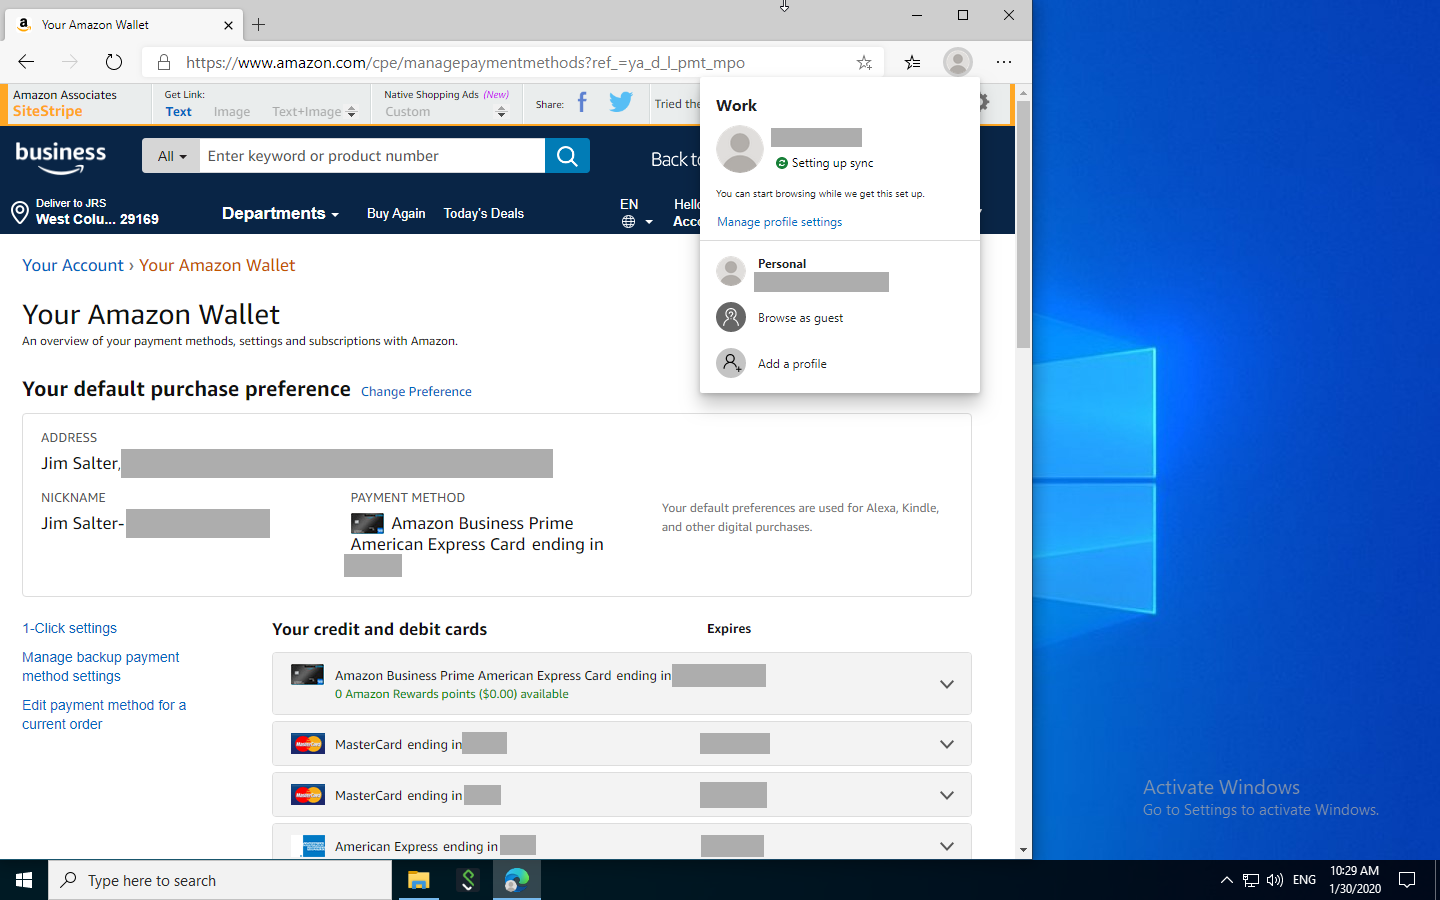The height and width of the screenshot is (900, 1440).
Task: Click the Edge browser taskbar icon
Action: point(516,880)
